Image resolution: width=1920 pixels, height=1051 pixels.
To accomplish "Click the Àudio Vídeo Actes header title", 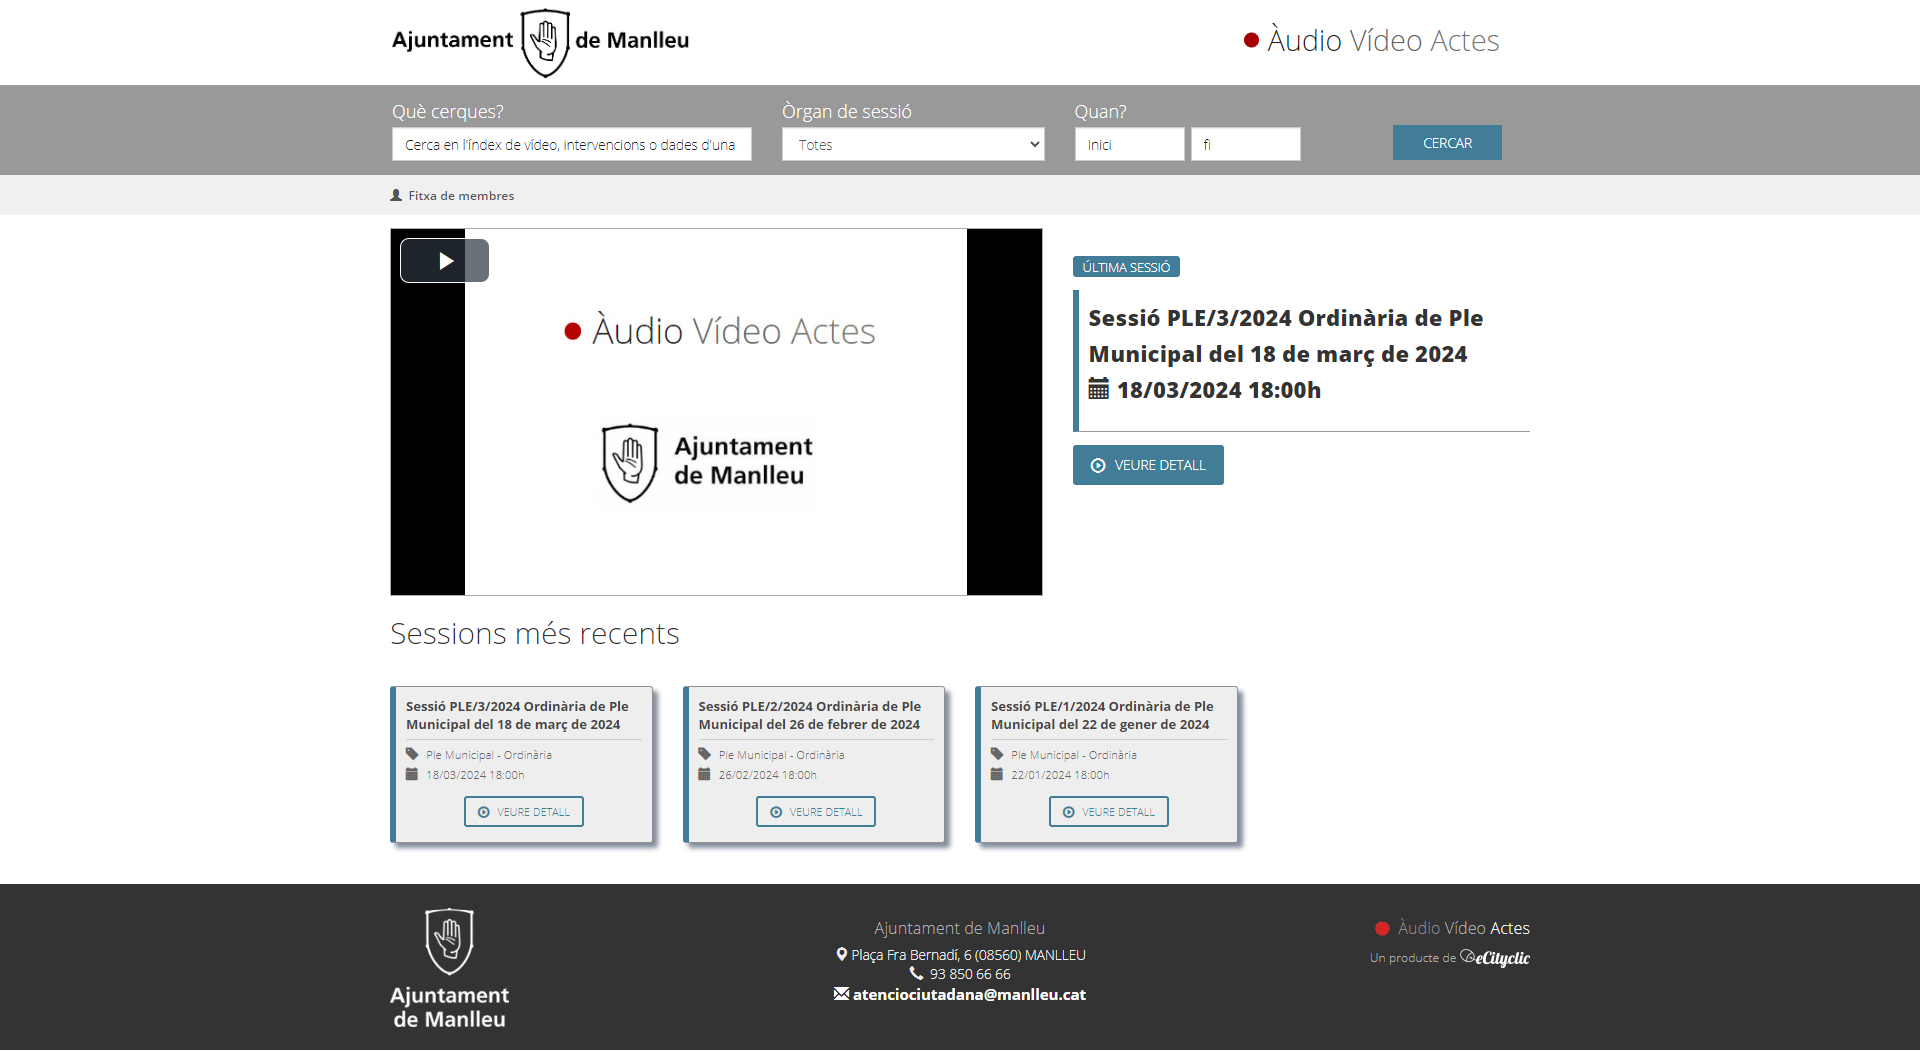I will point(1371,41).
